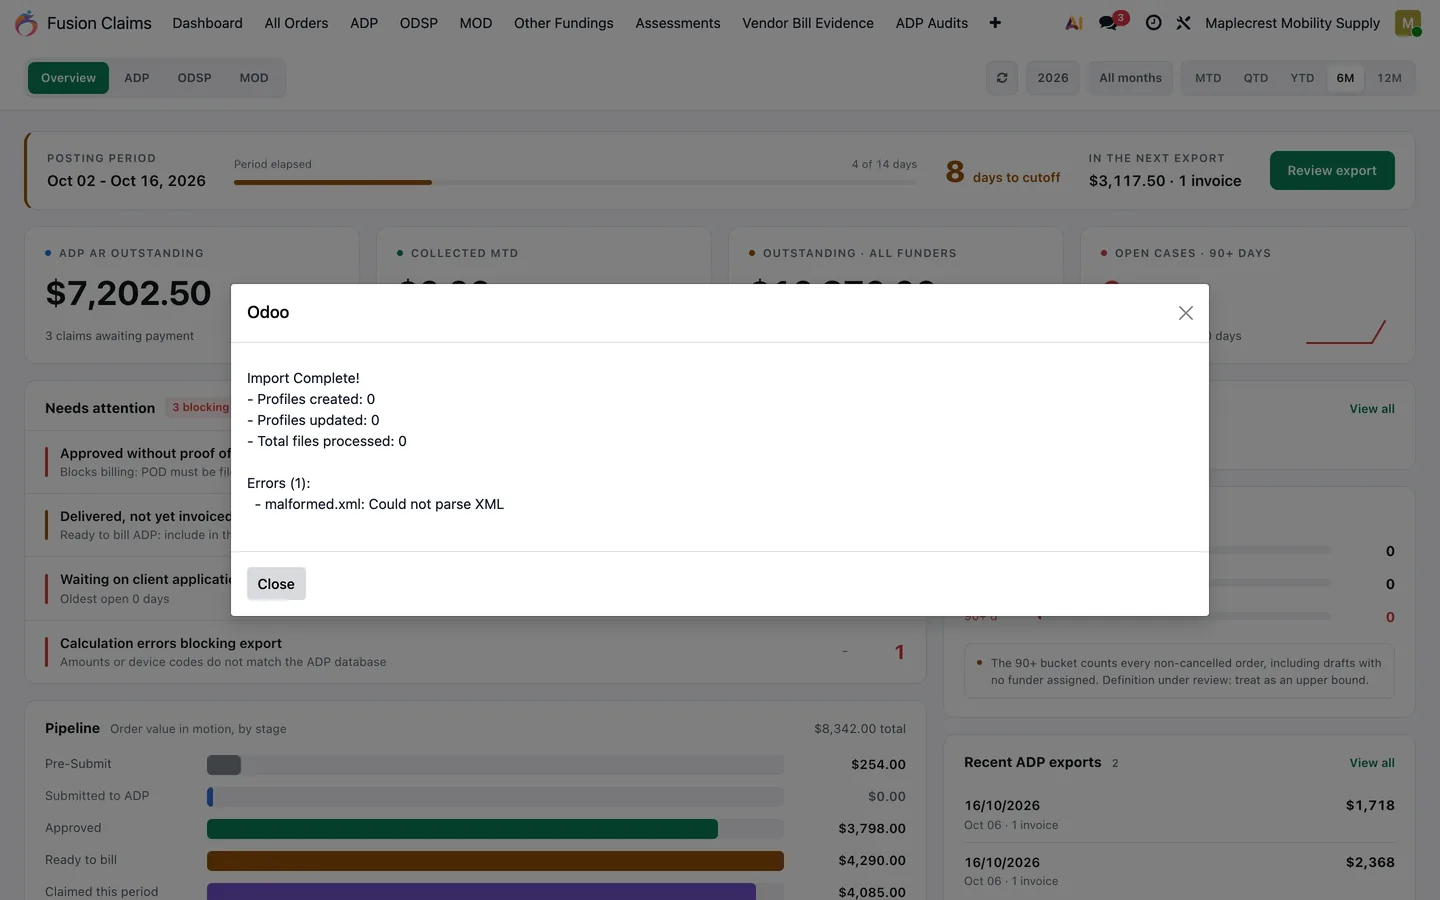Click the $7,202.50 ADP AR outstanding value
The width and height of the screenshot is (1440, 900).
click(x=128, y=293)
